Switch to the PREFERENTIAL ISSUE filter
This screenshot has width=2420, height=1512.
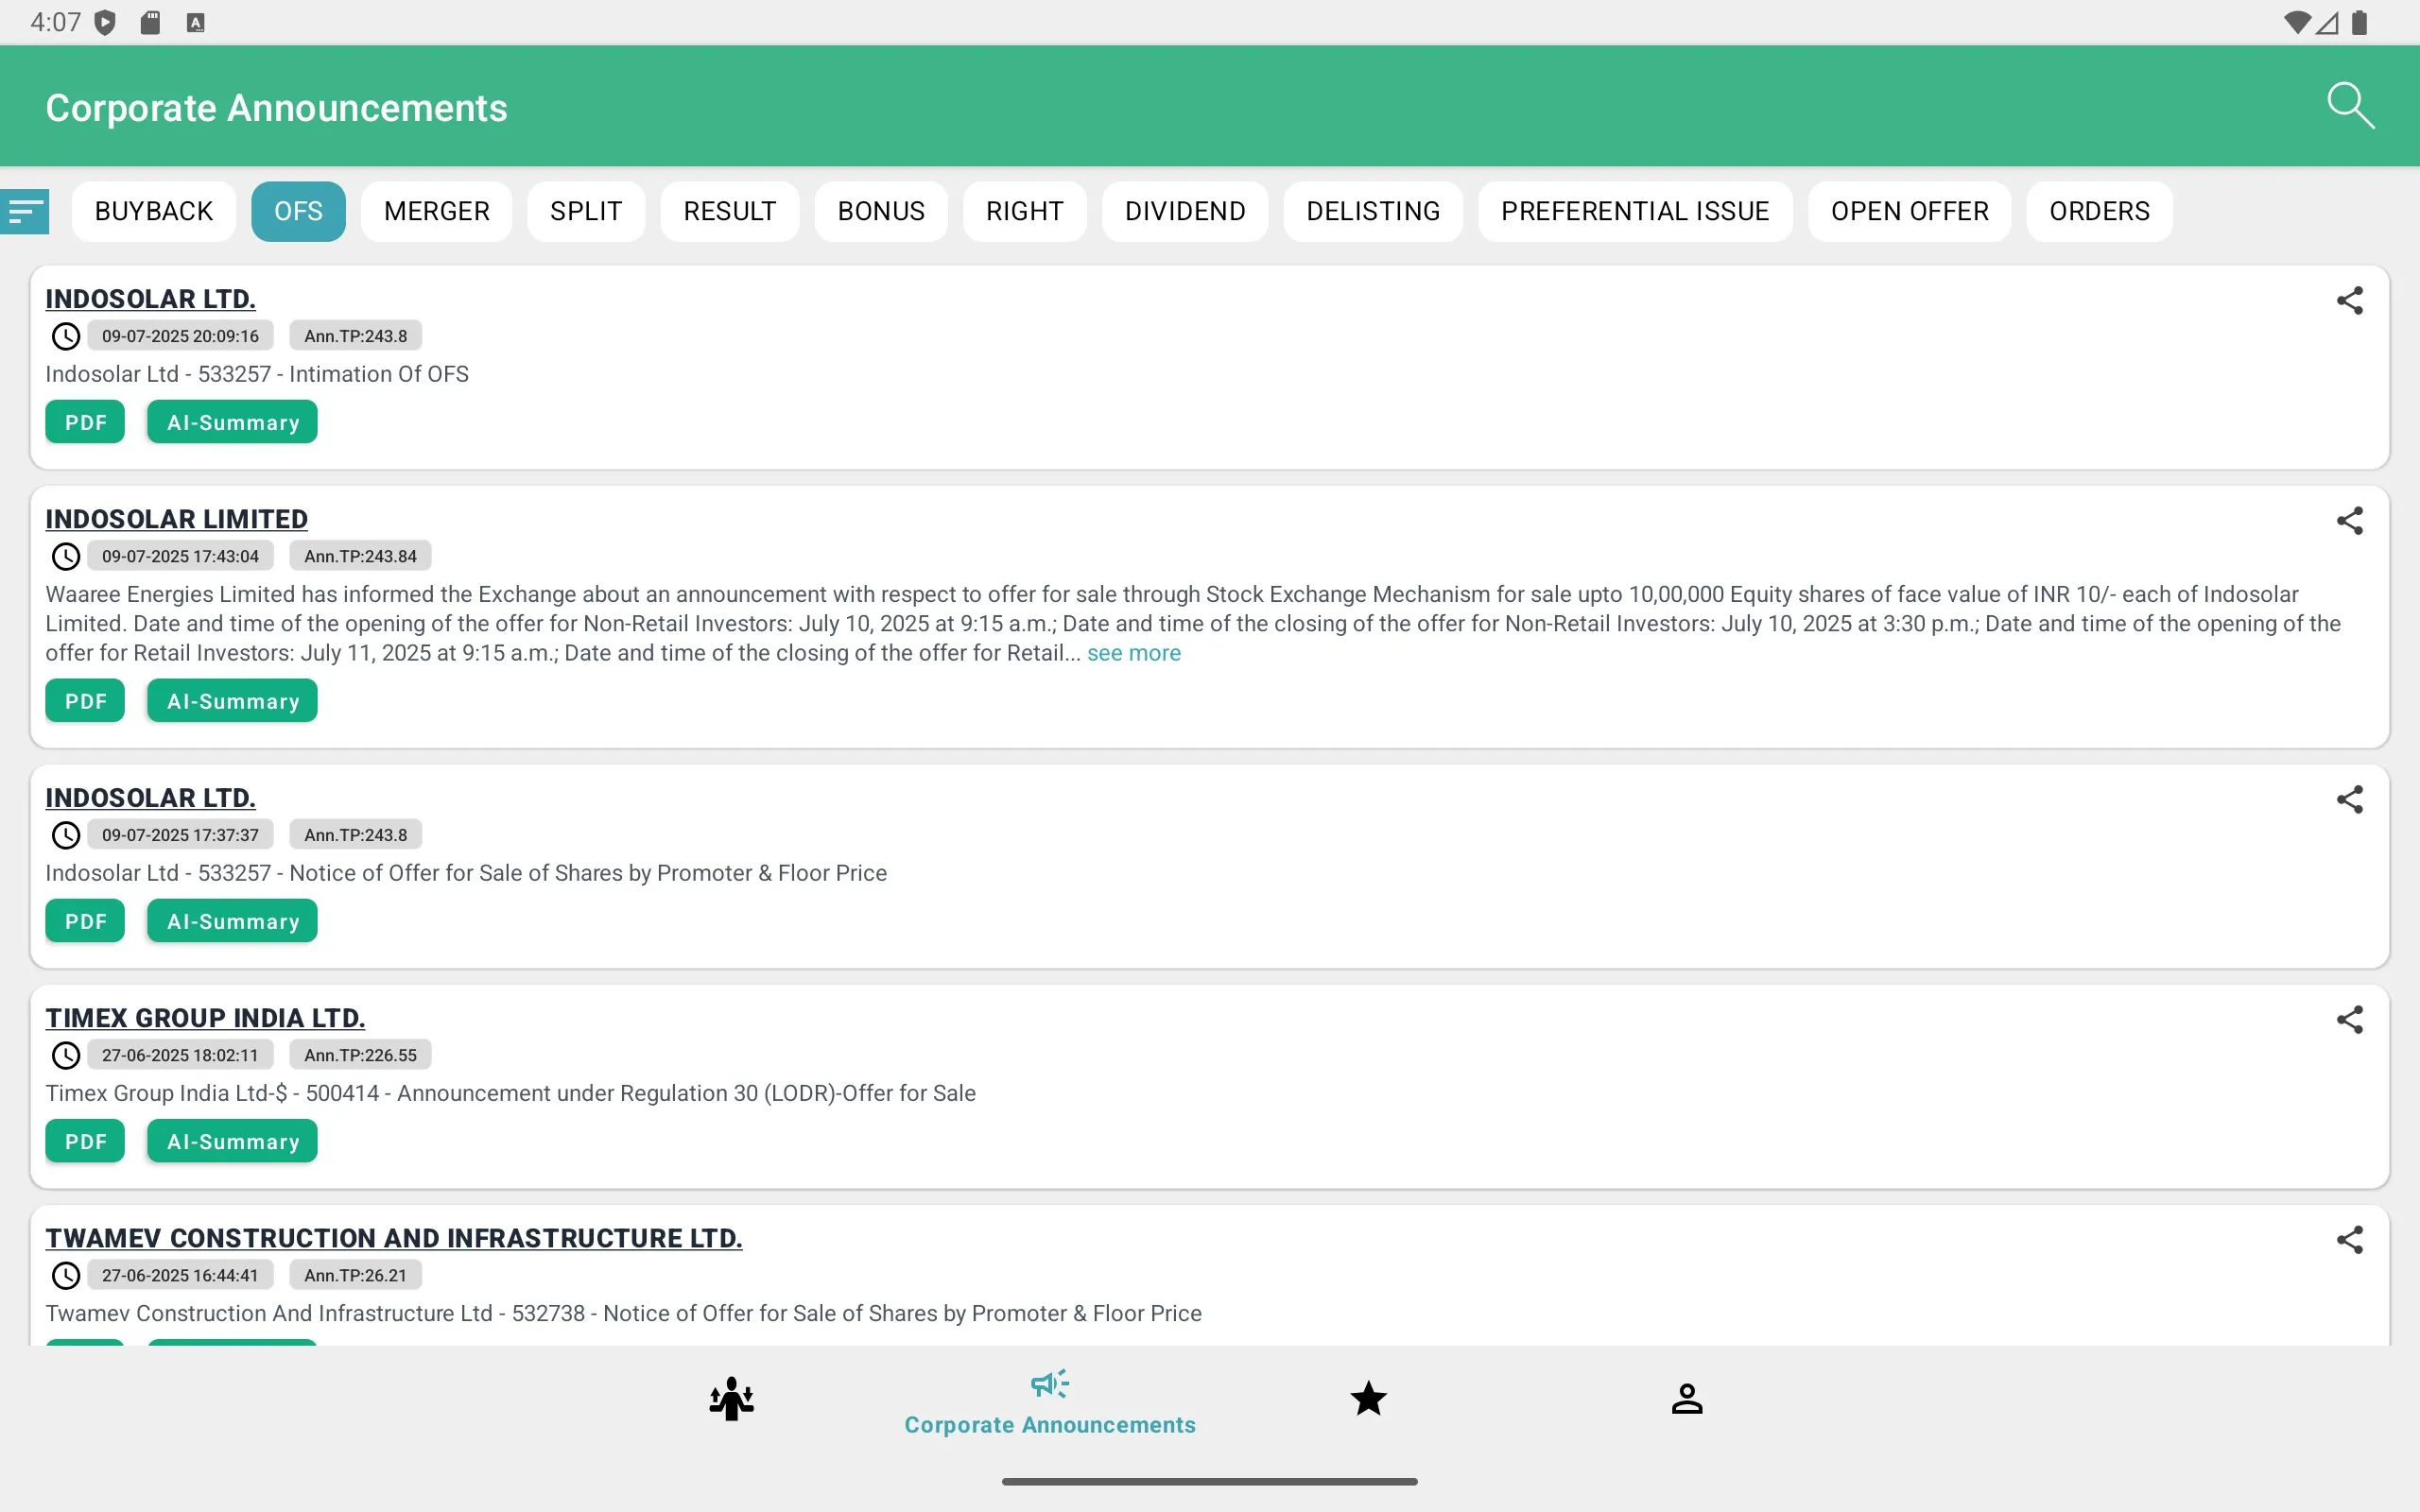(1635, 211)
